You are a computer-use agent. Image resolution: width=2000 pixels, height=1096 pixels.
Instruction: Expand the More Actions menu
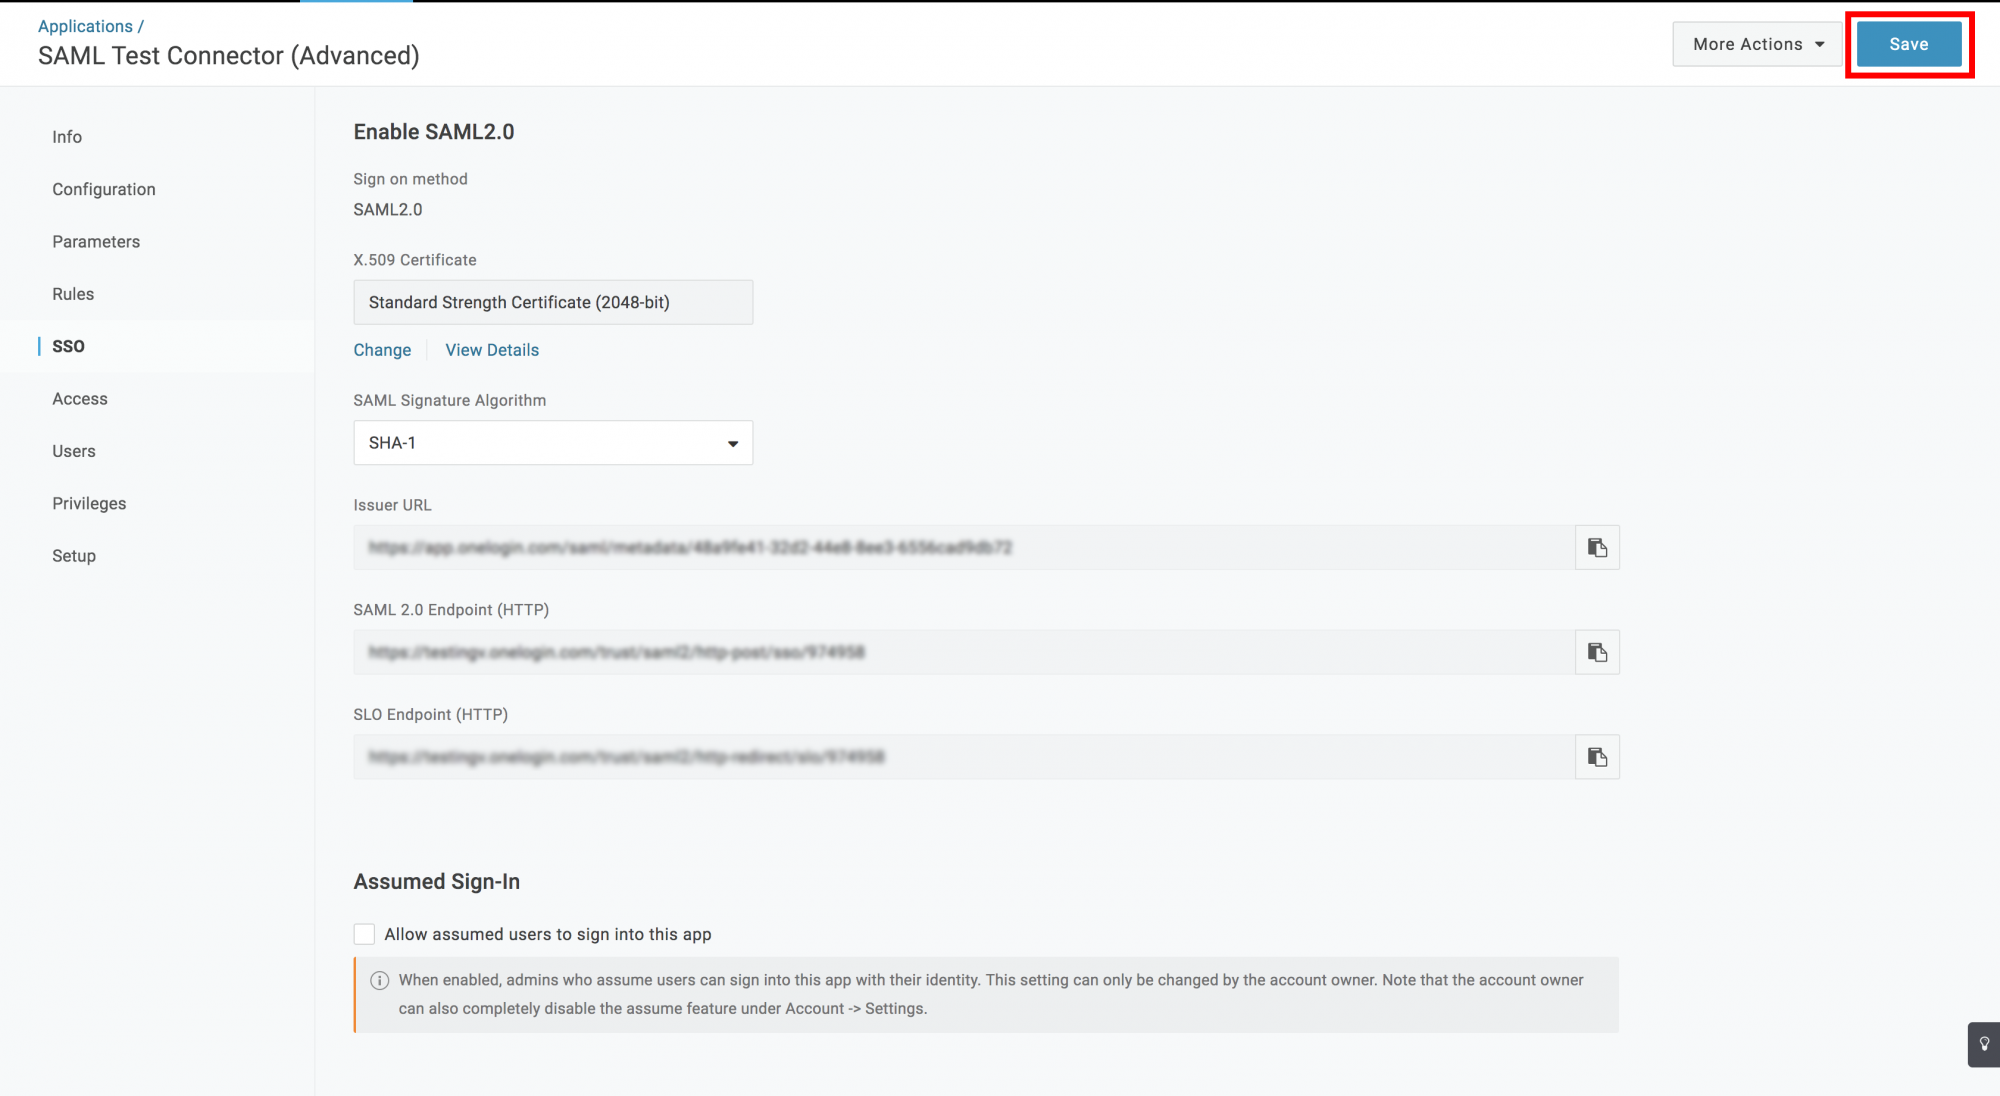(1757, 44)
